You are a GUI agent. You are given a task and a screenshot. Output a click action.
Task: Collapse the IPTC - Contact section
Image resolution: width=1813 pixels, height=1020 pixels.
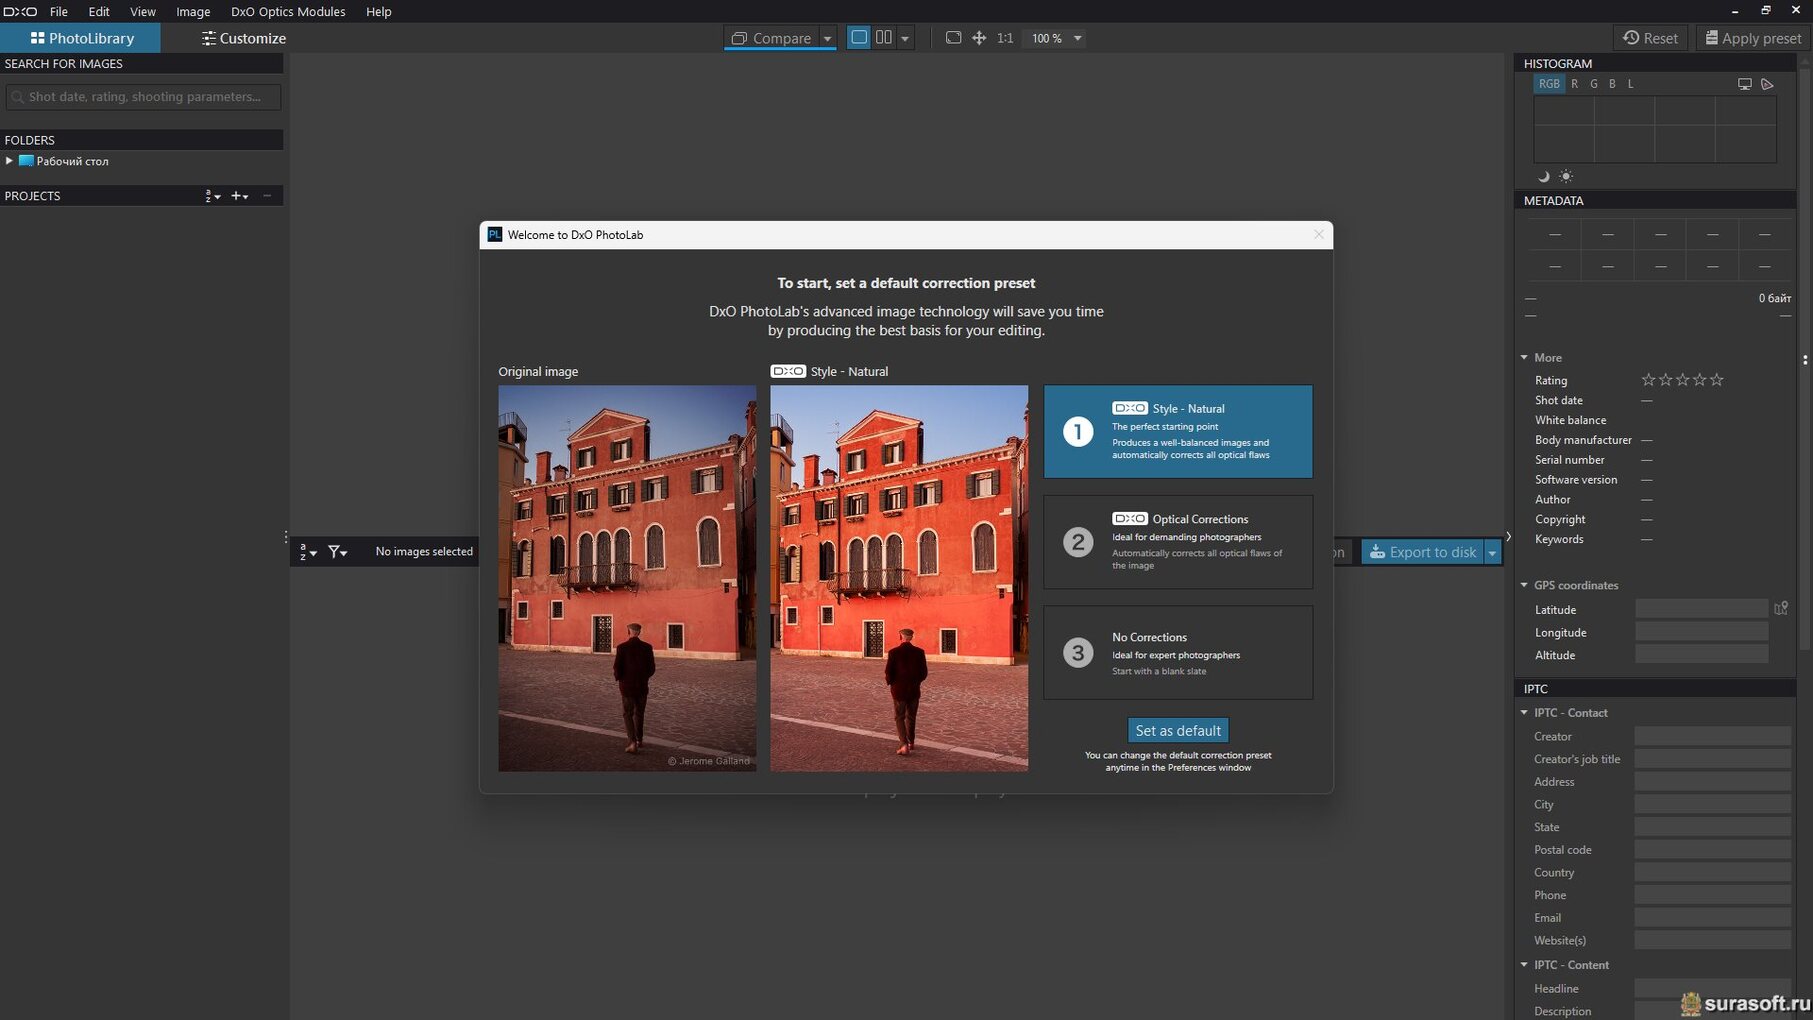[x=1524, y=713]
